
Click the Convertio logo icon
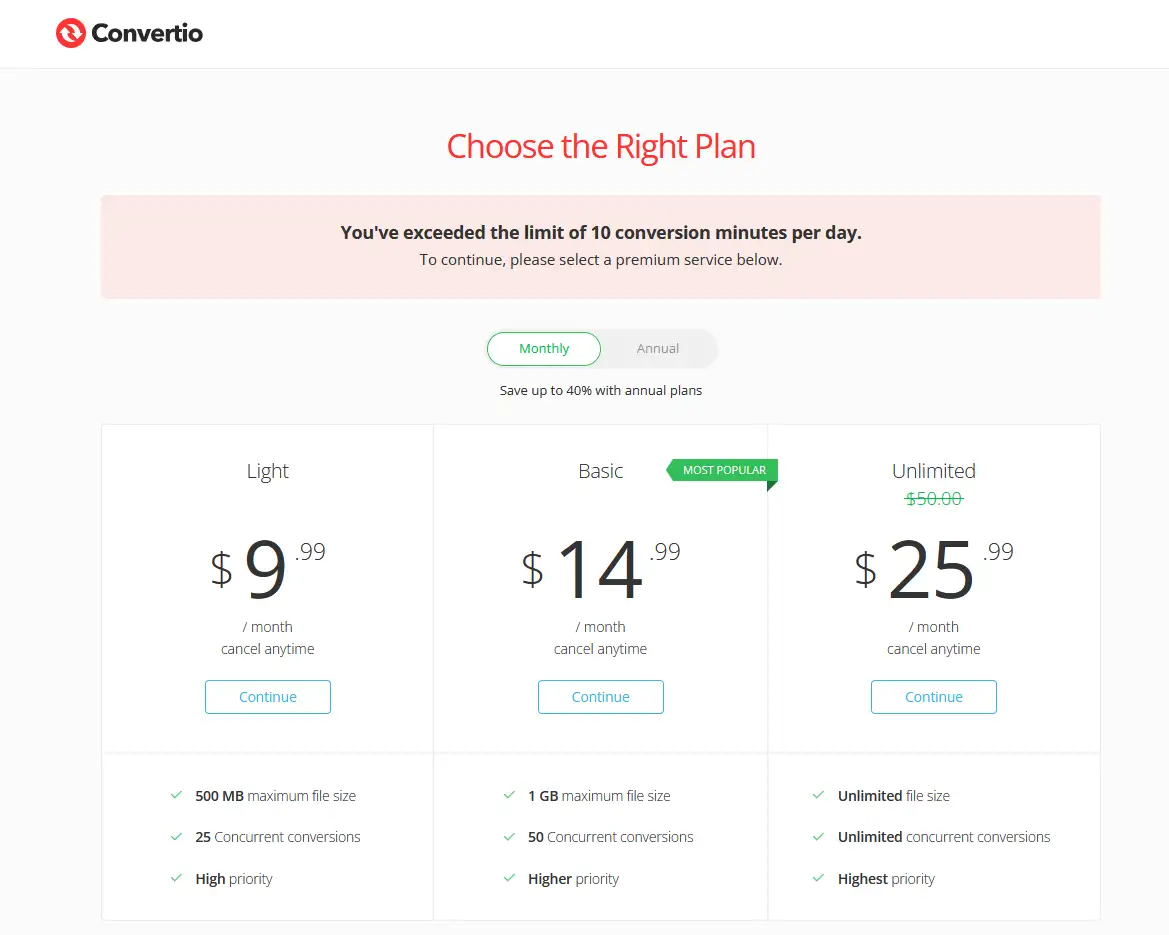tap(71, 34)
